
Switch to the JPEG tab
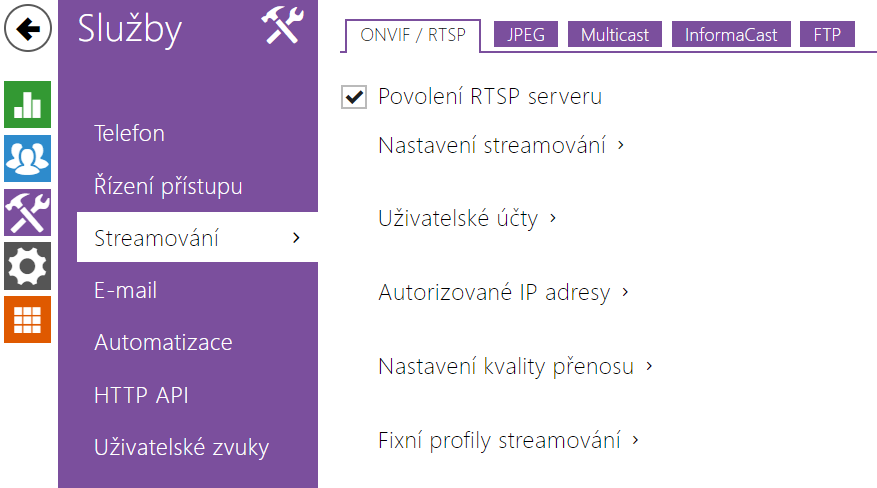click(x=526, y=35)
